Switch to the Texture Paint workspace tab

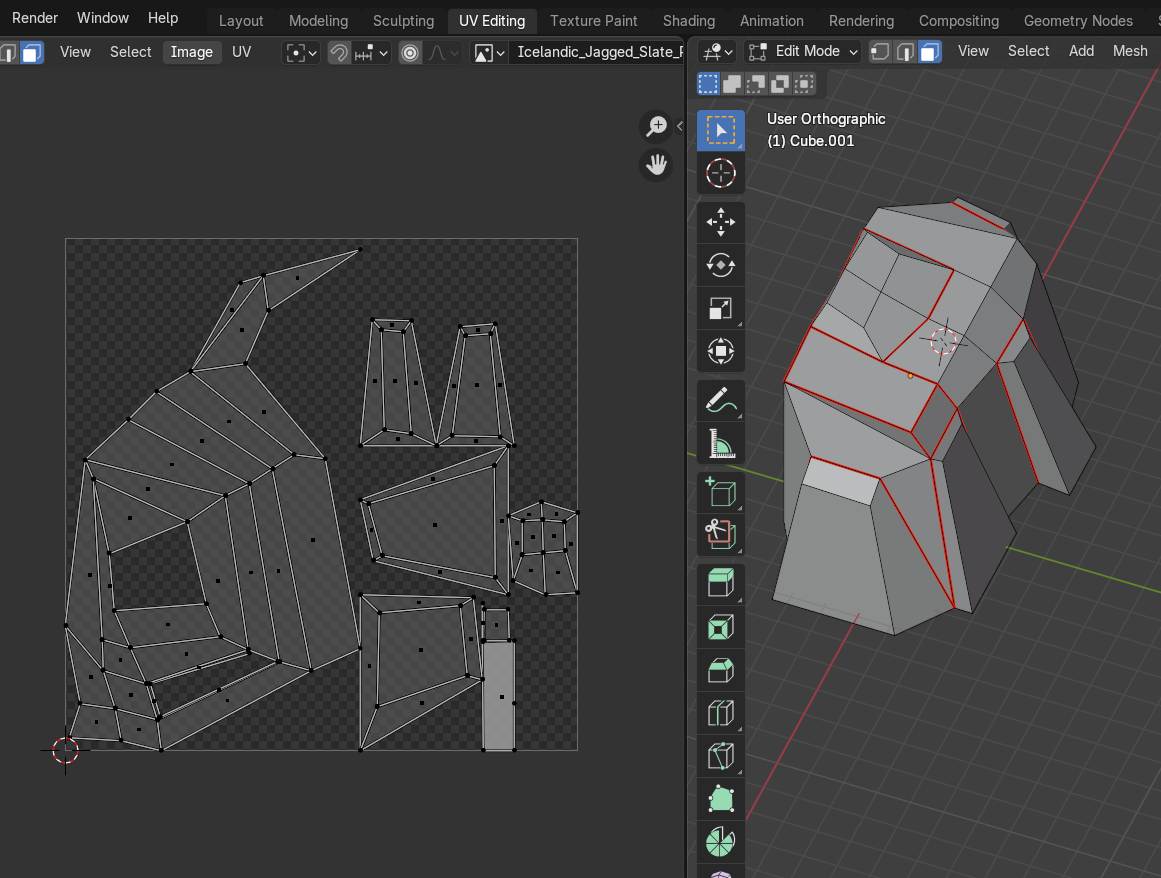click(x=593, y=20)
